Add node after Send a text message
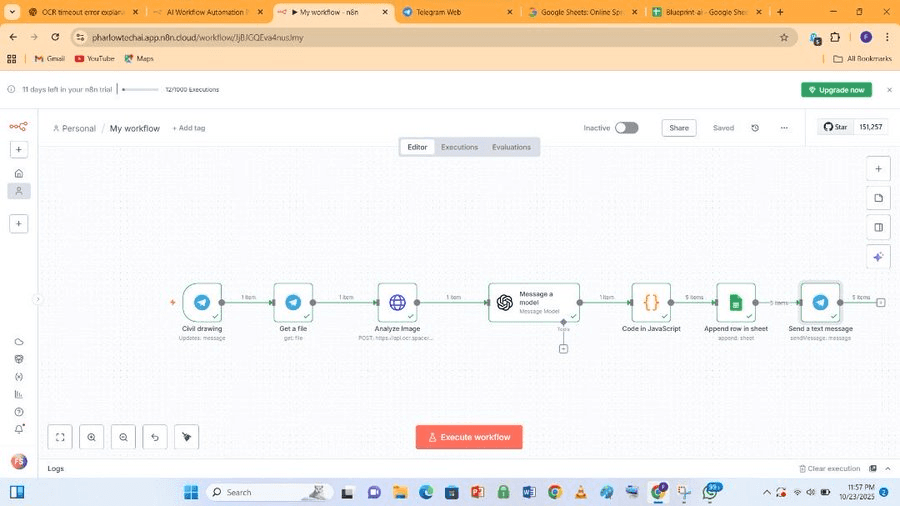Viewport: 900px width, 506px height. coord(880,302)
